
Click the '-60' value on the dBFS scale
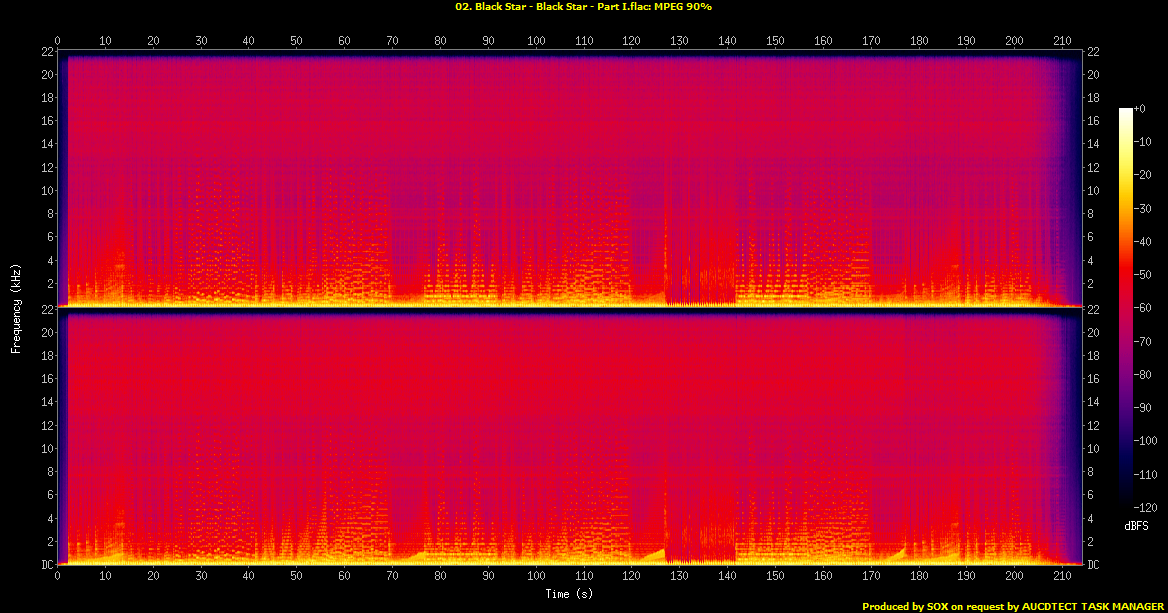[x=1143, y=308]
